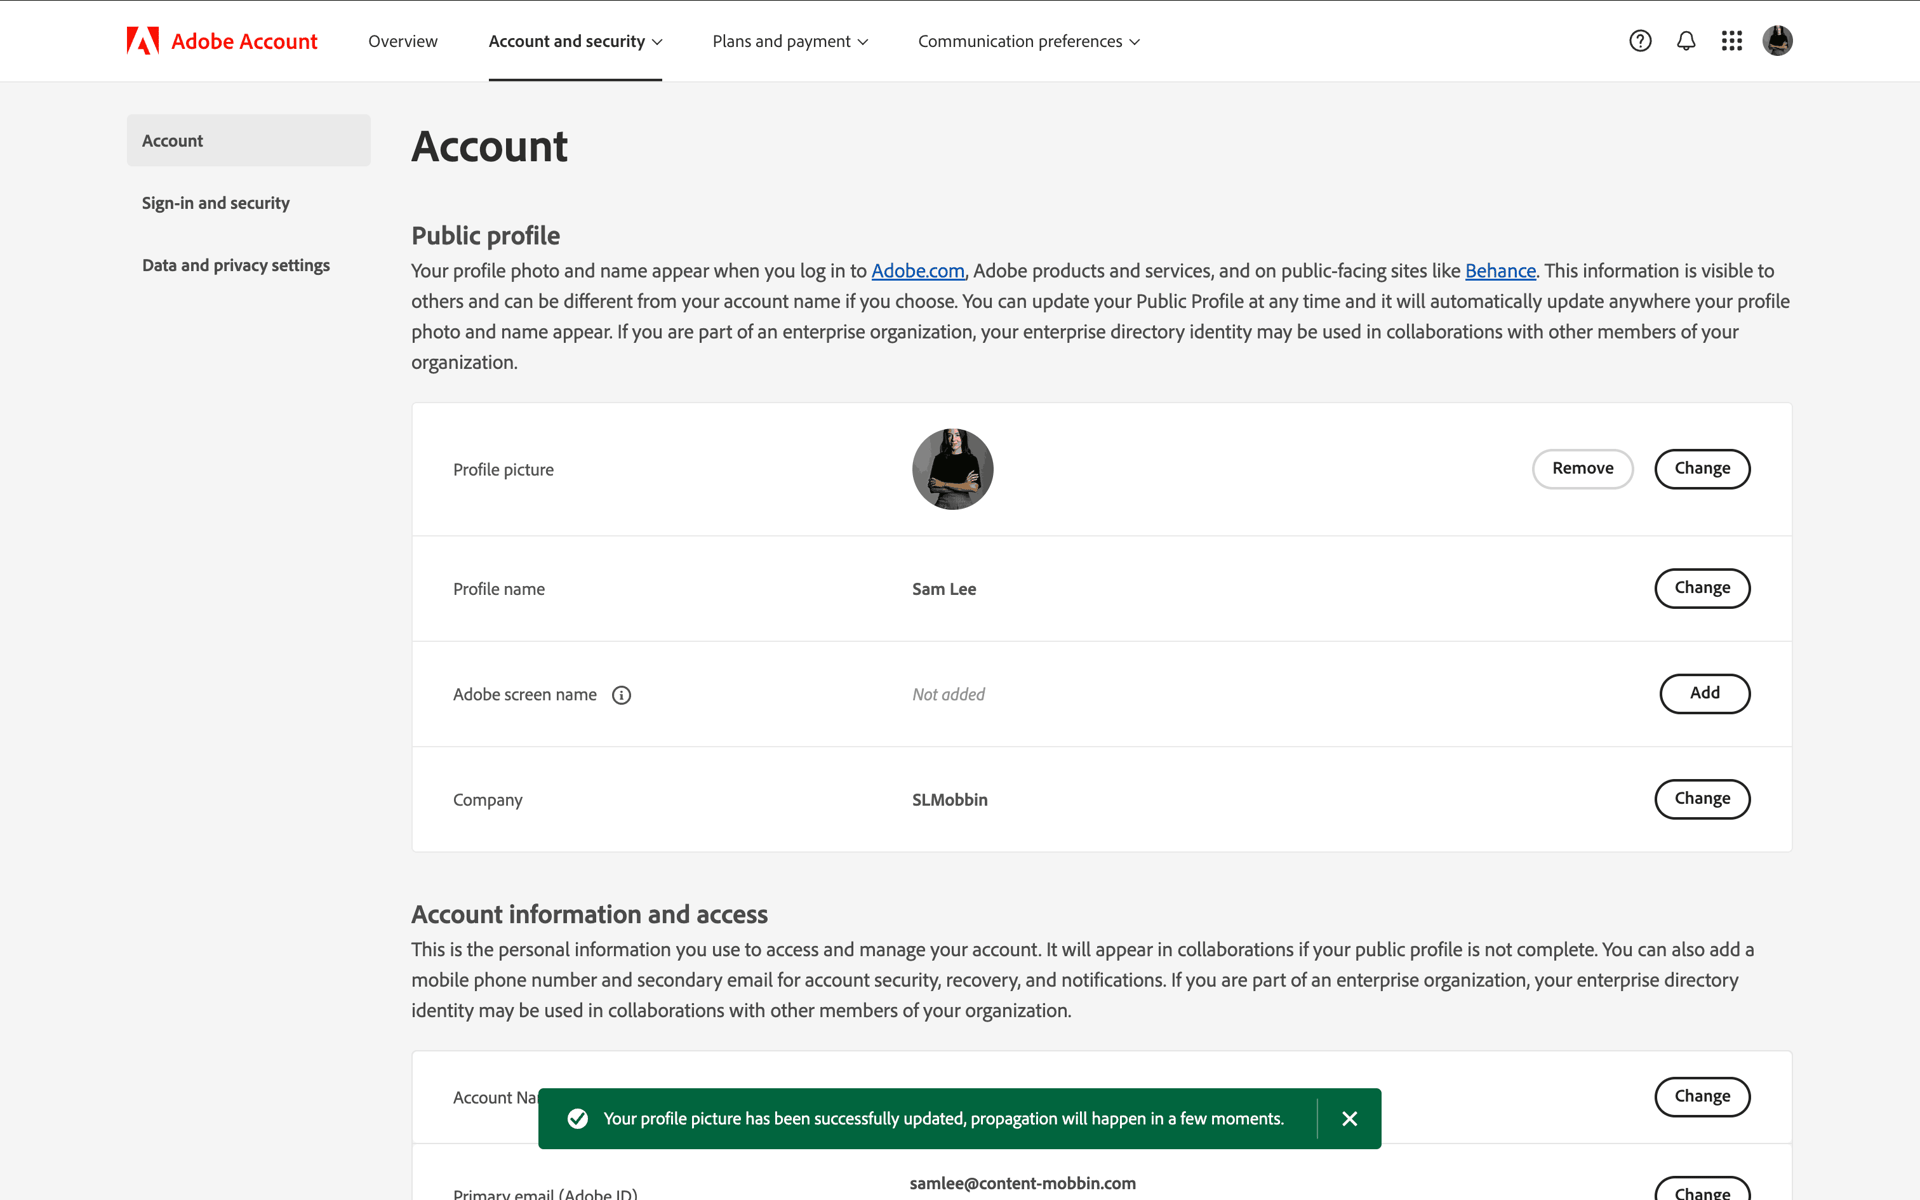This screenshot has width=1920, height=1200.
Task: Click the 'Profile name' row label
Action: [498, 589]
